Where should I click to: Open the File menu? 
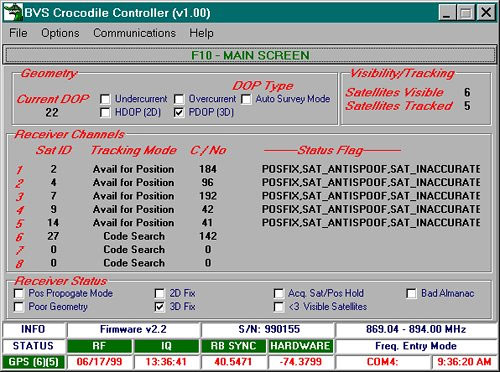(18, 33)
